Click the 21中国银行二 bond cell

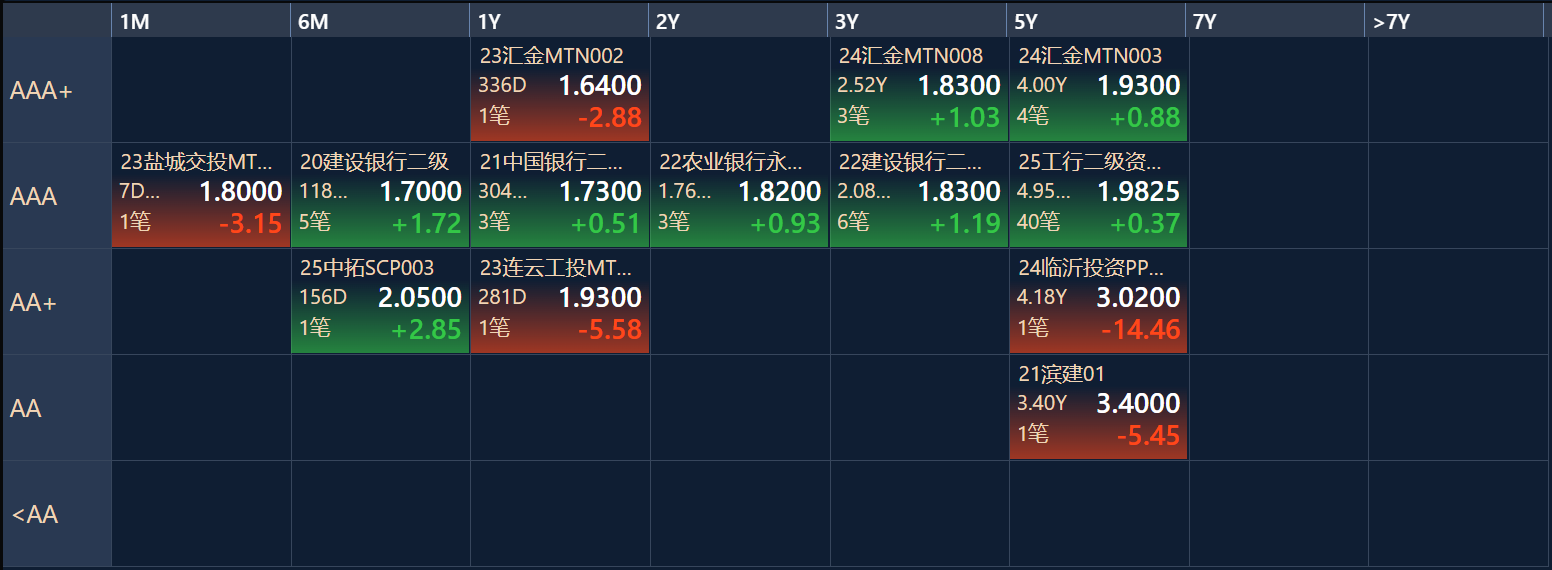click(x=560, y=197)
